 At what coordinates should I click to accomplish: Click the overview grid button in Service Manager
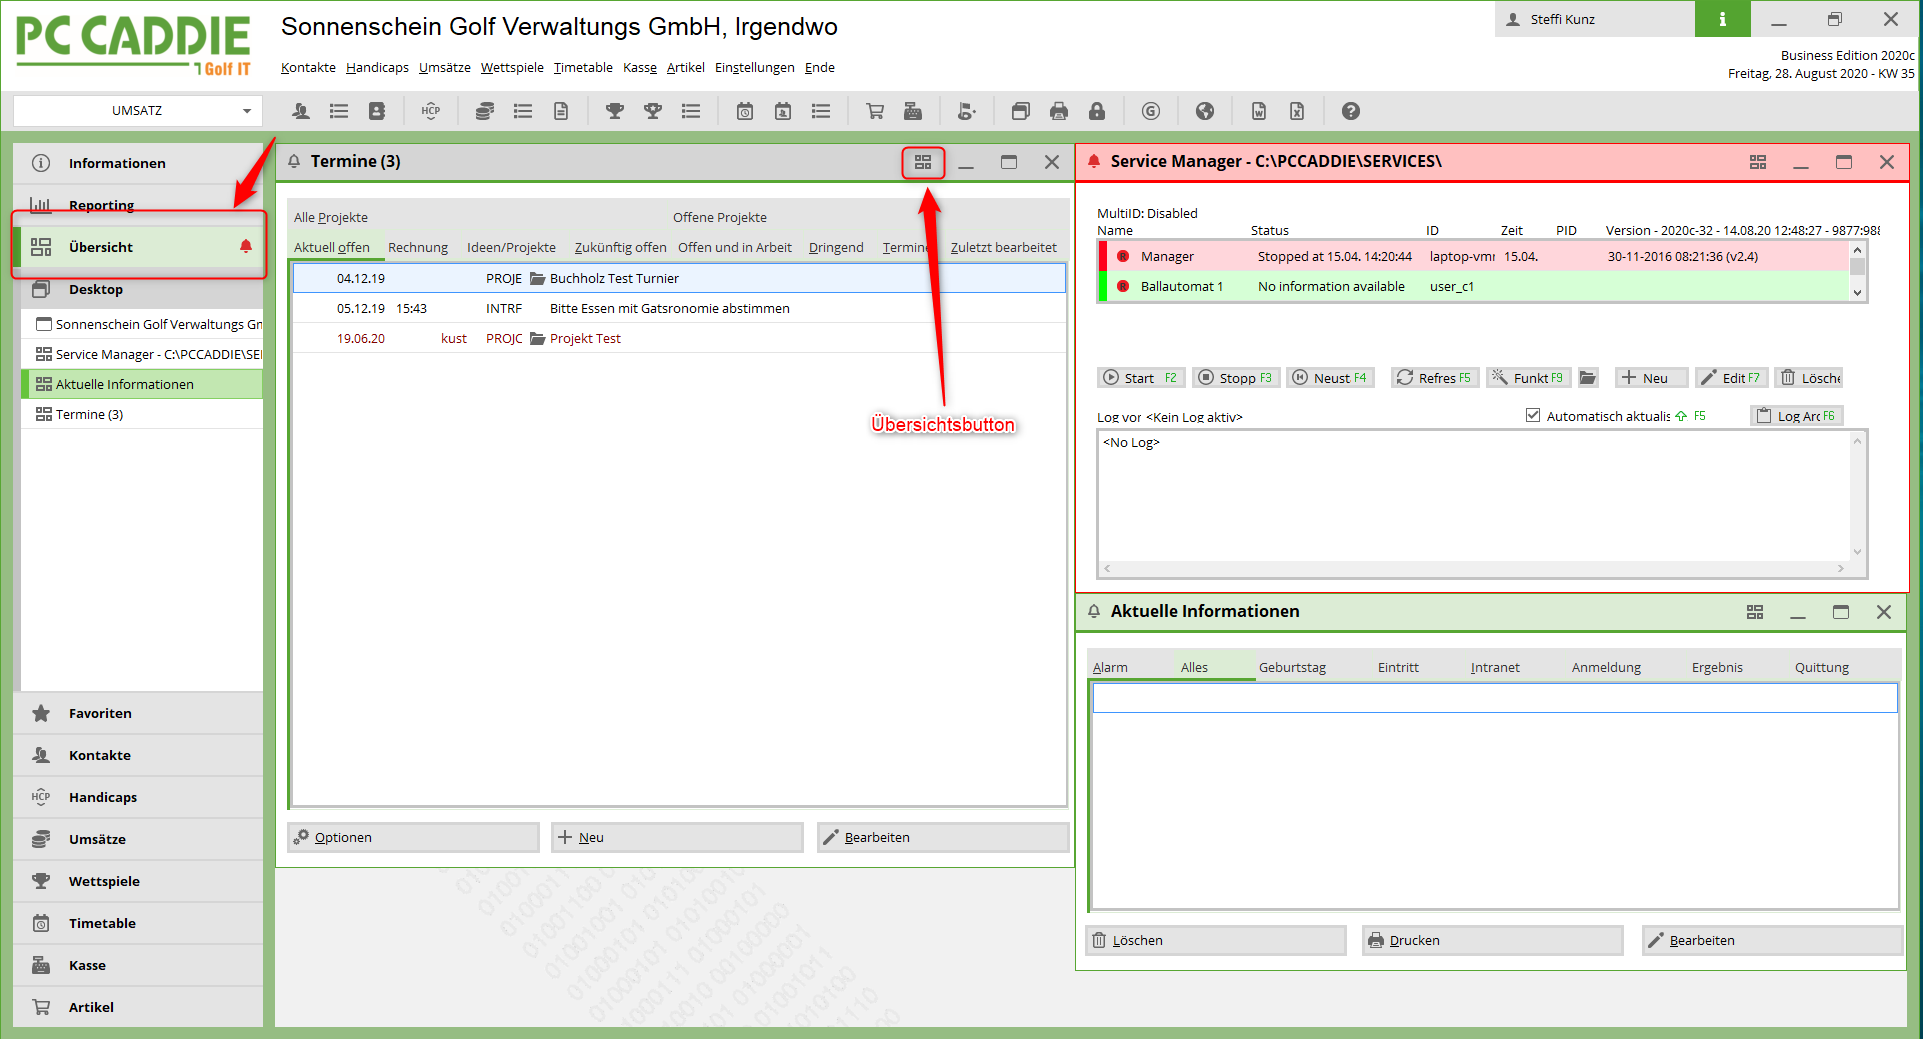[x=1758, y=162]
